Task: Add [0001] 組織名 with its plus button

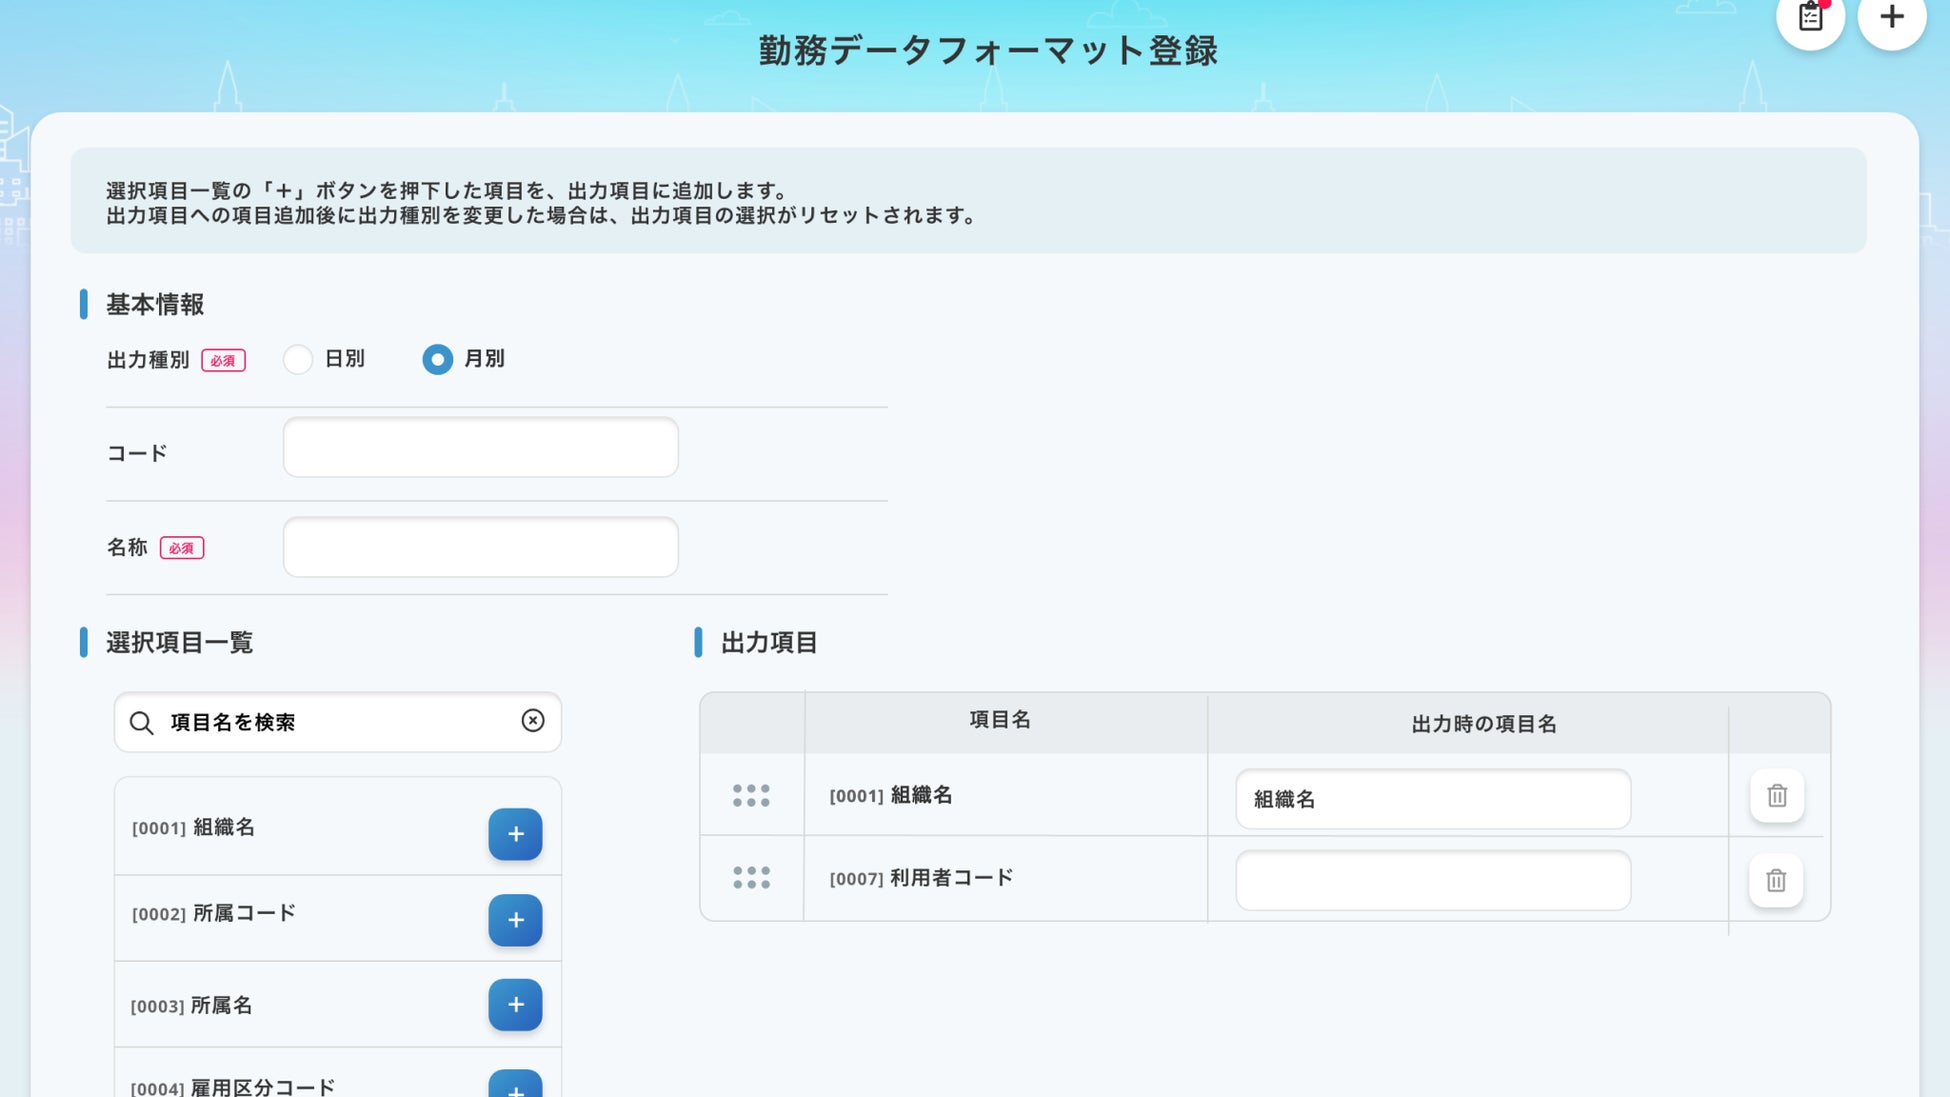Action: [515, 834]
